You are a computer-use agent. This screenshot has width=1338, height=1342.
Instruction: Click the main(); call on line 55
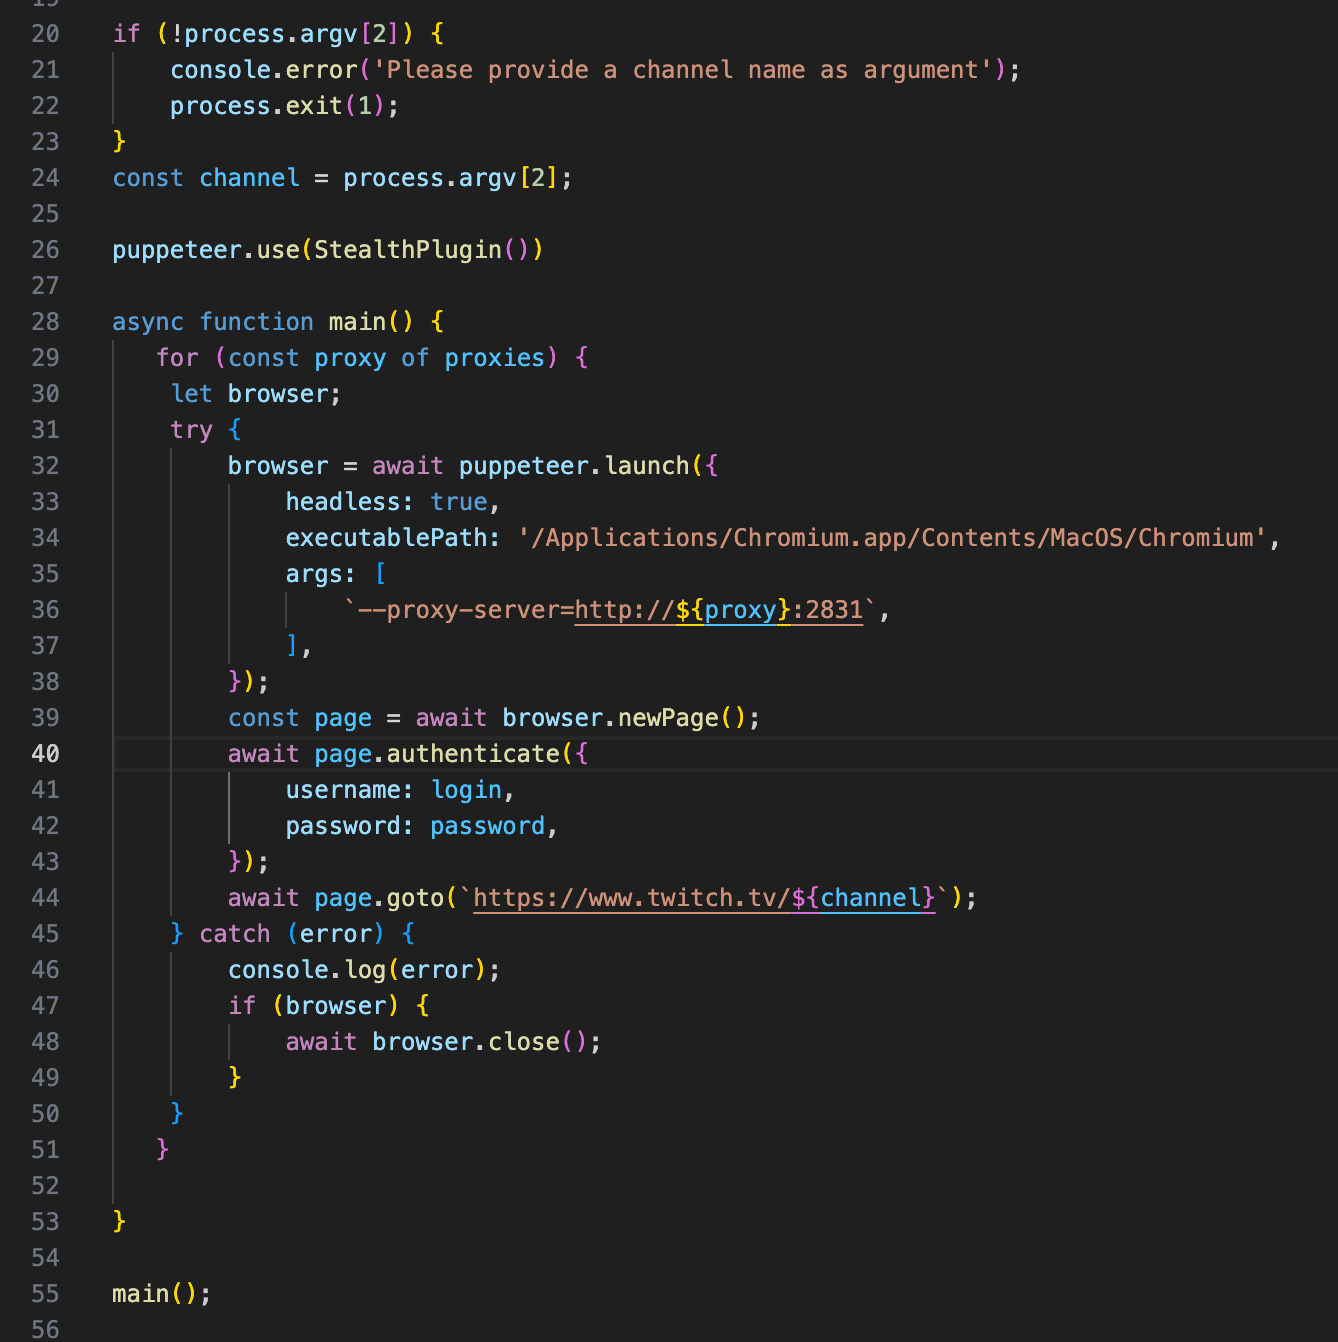pyautogui.click(x=162, y=1294)
